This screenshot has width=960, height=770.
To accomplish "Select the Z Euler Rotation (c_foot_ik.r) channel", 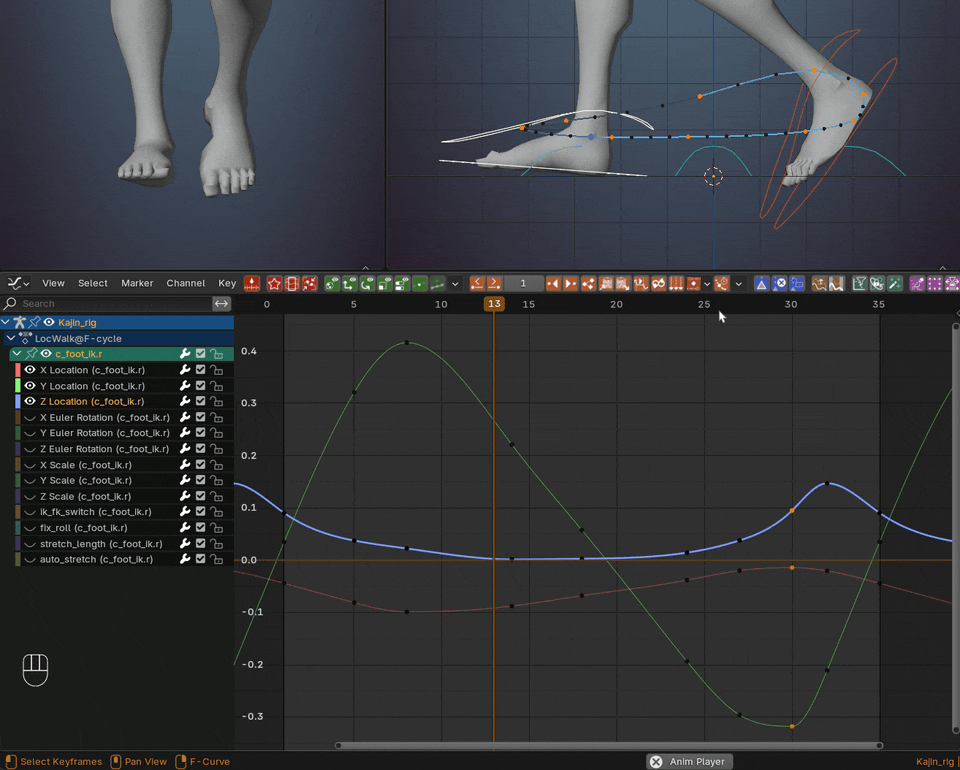I will coord(105,449).
